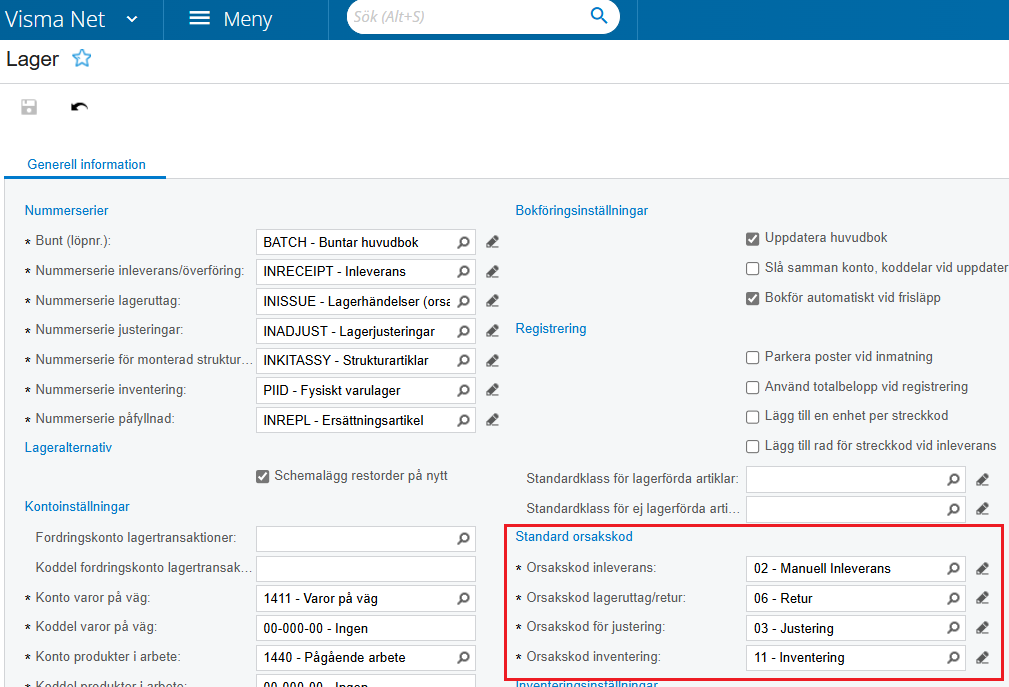Open lookup for 11 - Inventering field
1009x687 pixels.
coord(953,657)
